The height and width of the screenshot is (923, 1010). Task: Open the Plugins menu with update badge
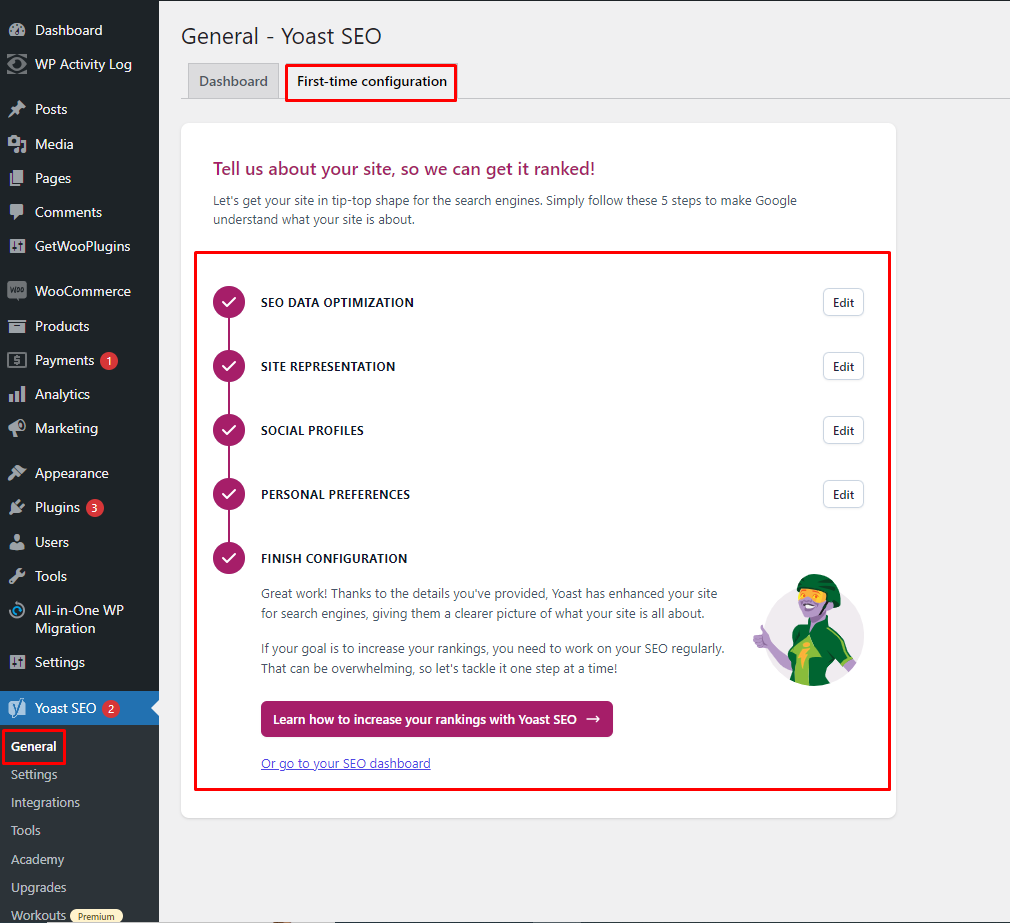[57, 507]
